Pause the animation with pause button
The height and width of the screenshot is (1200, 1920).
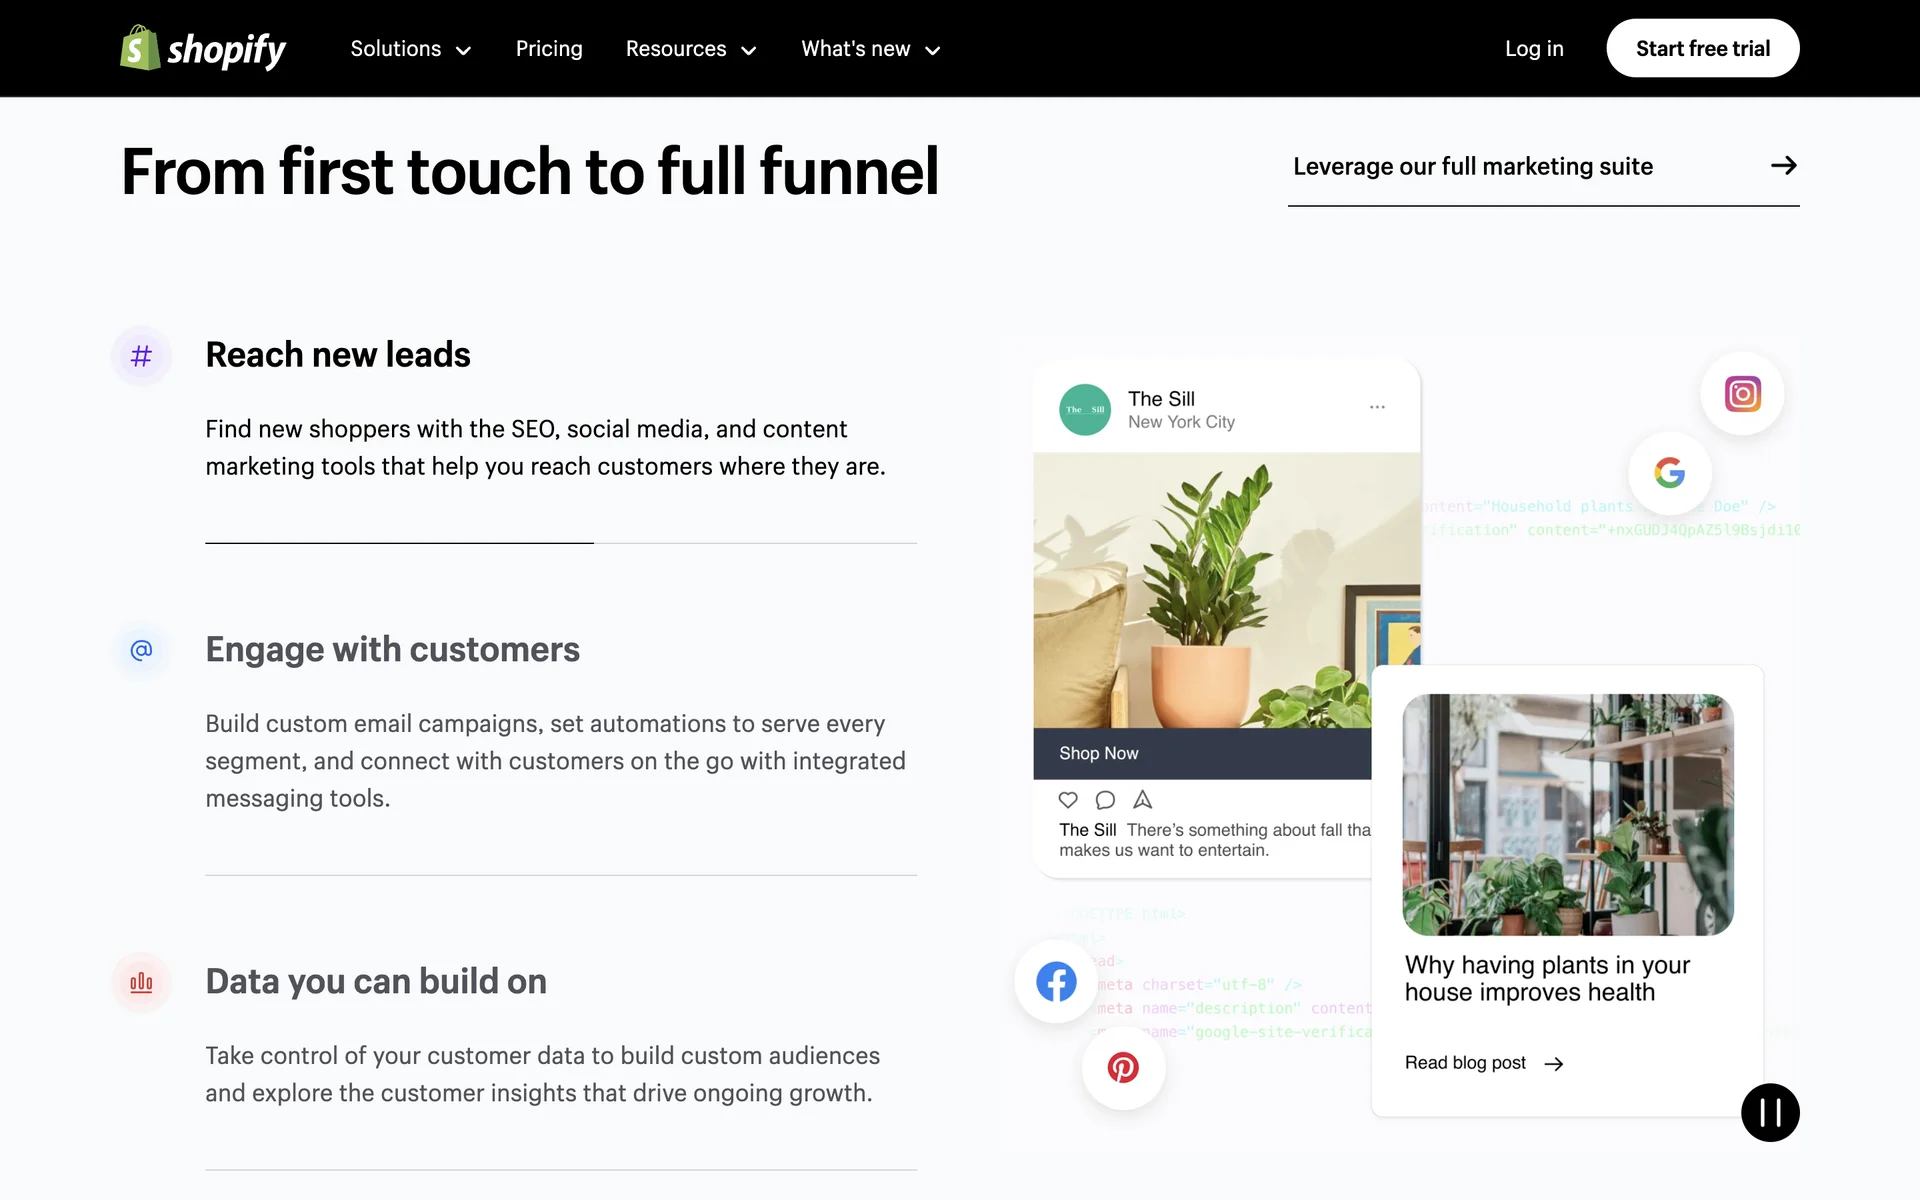tap(1770, 1112)
